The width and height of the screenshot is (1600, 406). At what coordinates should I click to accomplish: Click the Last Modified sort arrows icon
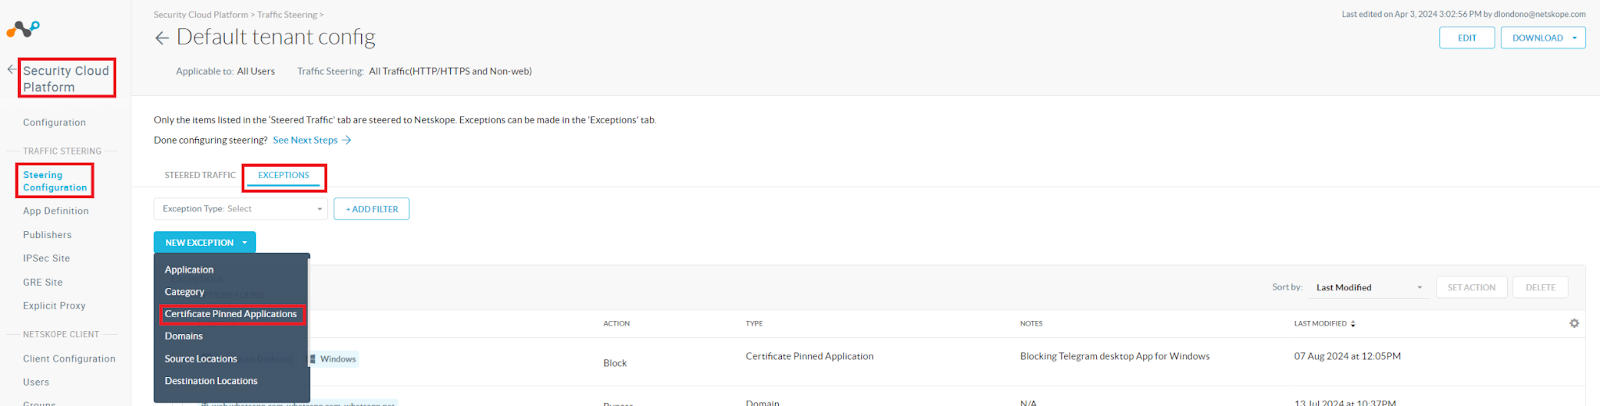pos(1353,324)
